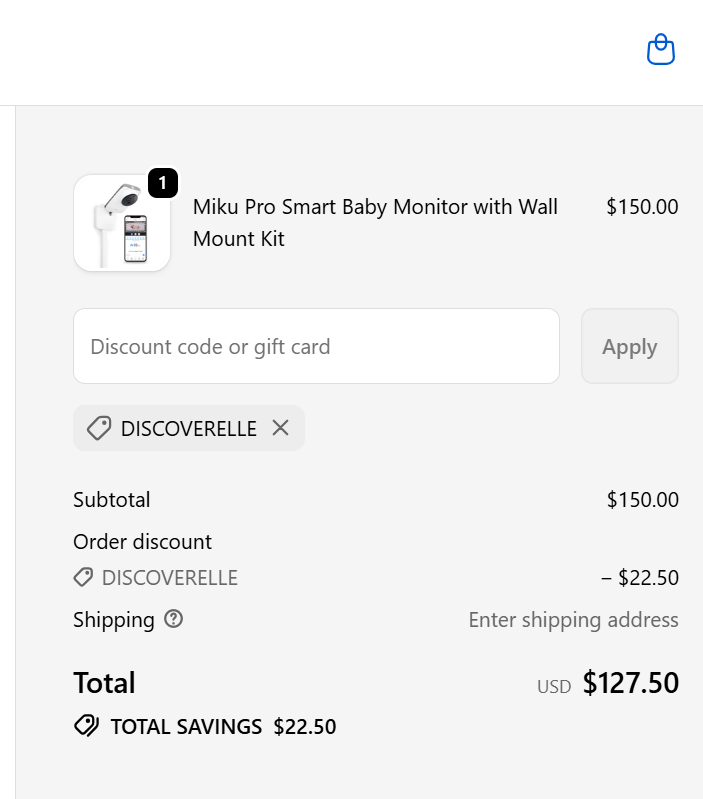The width and height of the screenshot is (703, 799).
Task: Click the minus $22.50 order discount amount
Action: point(640,577)
